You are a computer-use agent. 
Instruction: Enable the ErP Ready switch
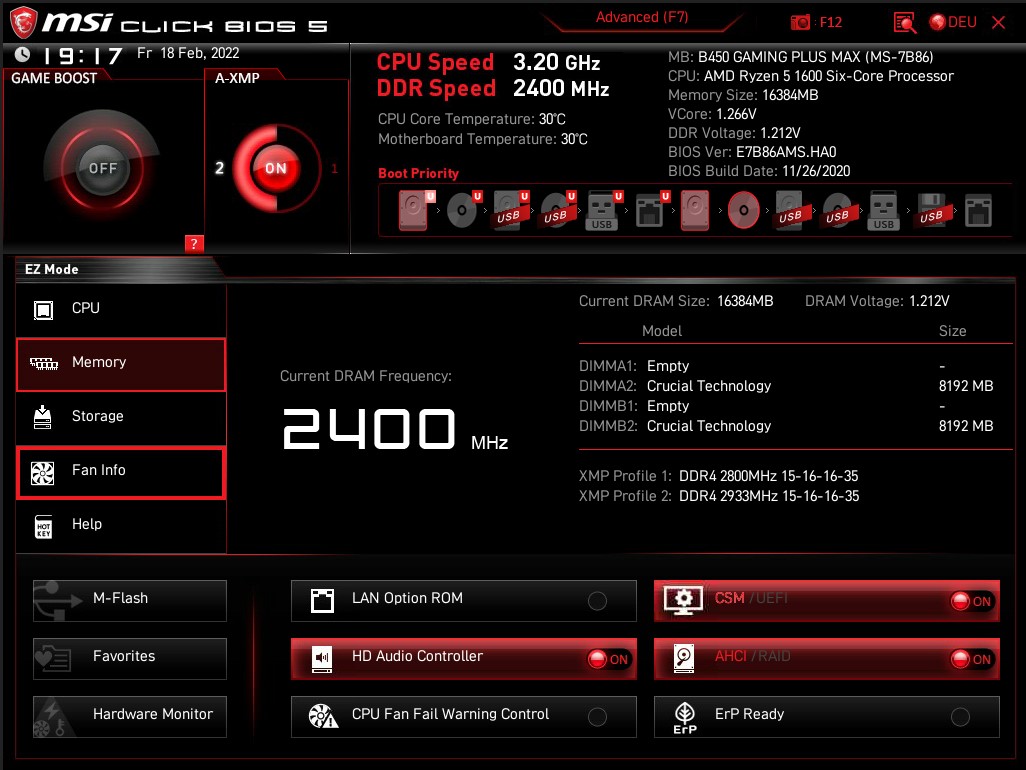(960, 717)
